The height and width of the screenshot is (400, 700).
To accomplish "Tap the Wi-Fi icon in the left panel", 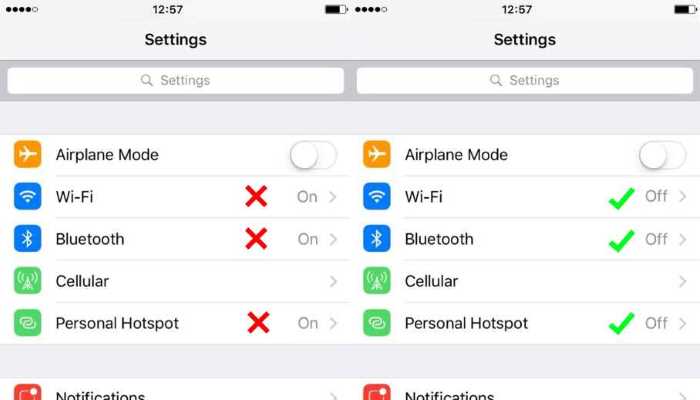I will [x=28, y=196].
